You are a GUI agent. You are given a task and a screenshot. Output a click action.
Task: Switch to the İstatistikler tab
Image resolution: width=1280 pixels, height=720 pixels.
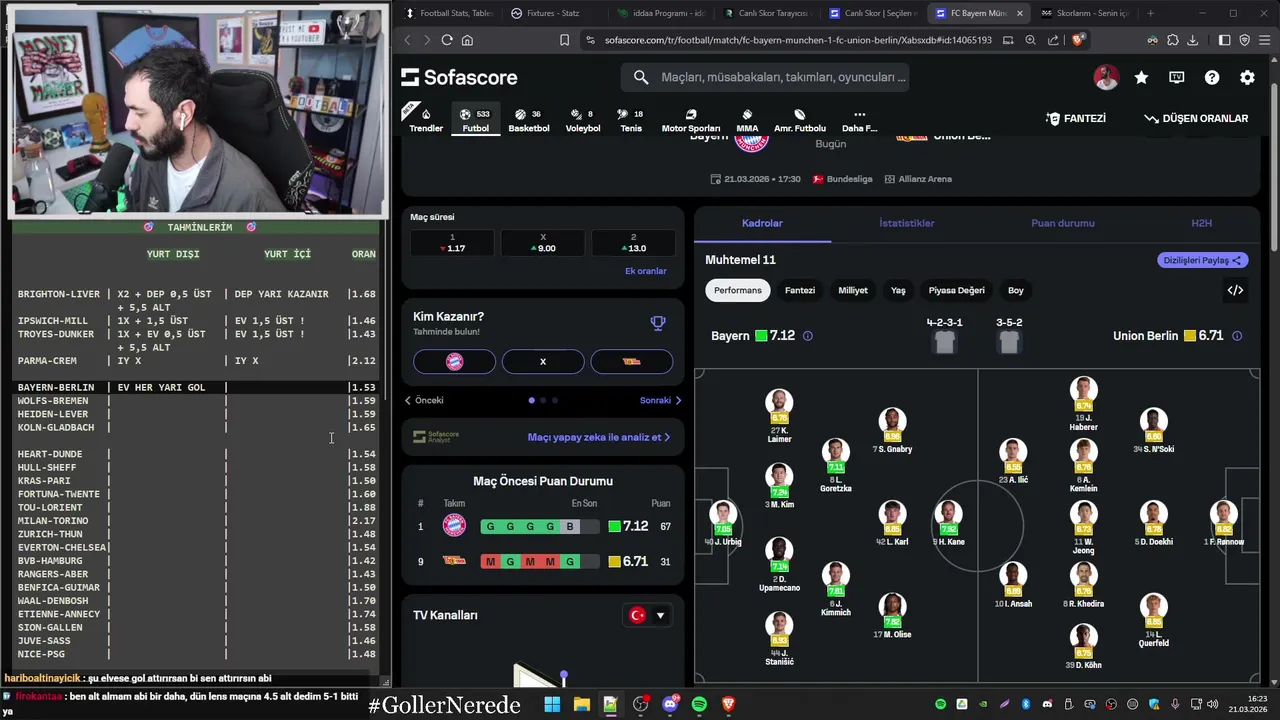pyautogui.click(x=907, y=223)
